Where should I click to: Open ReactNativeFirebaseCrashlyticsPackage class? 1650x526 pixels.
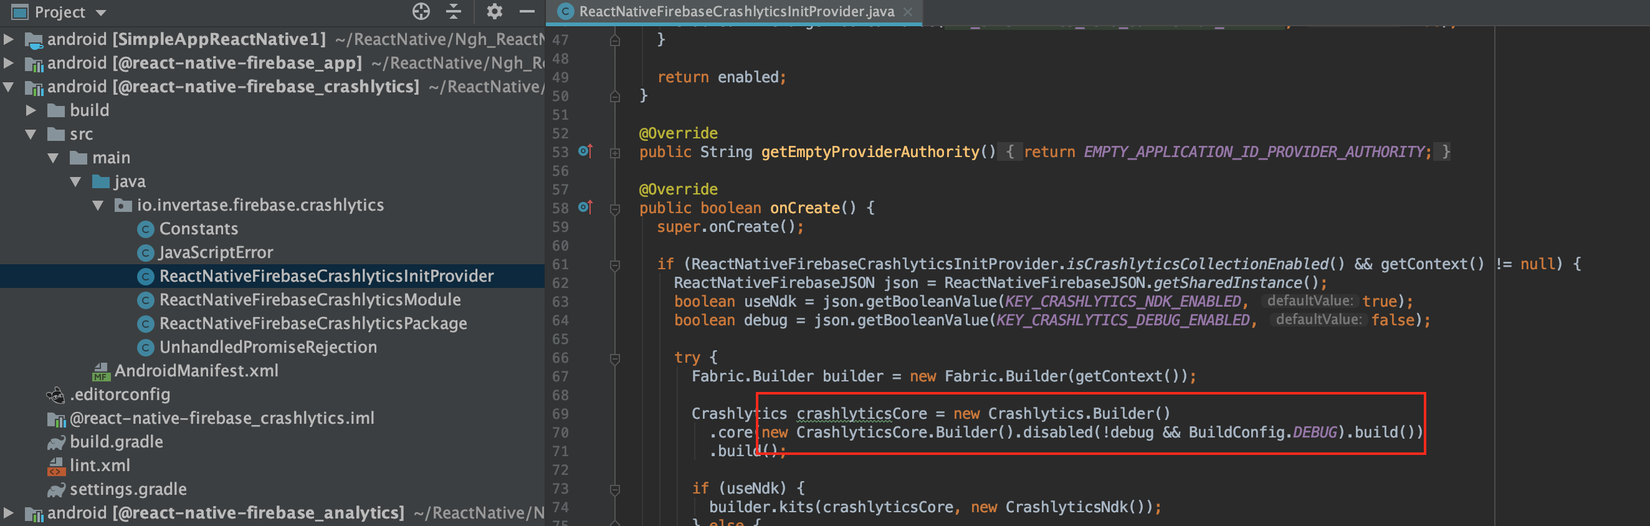pyautogui.click(x=313, y=324)
